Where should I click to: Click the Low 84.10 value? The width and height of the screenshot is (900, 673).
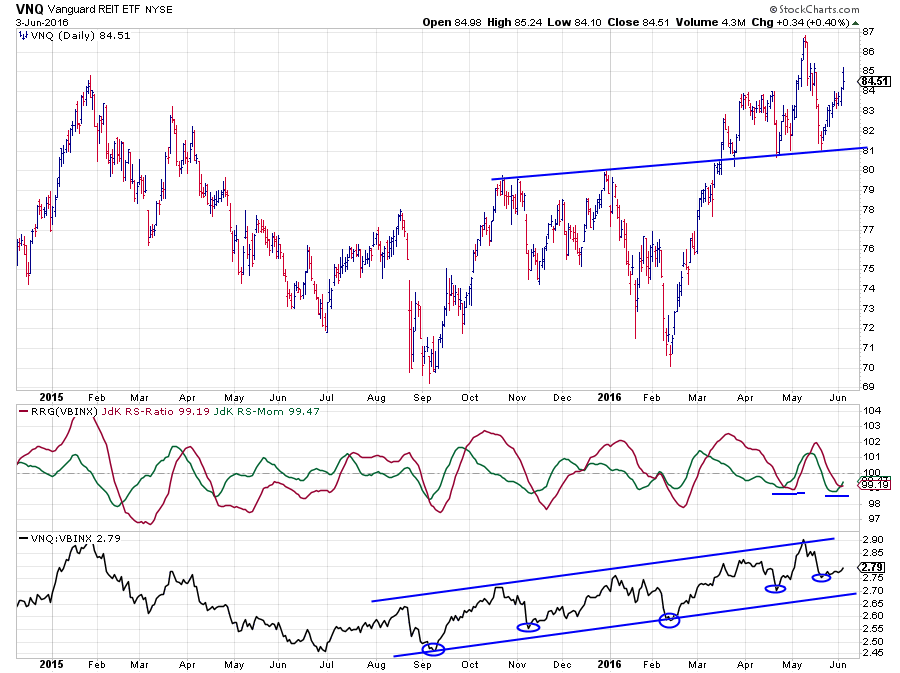pyautogui.click(x=574, y=22)
